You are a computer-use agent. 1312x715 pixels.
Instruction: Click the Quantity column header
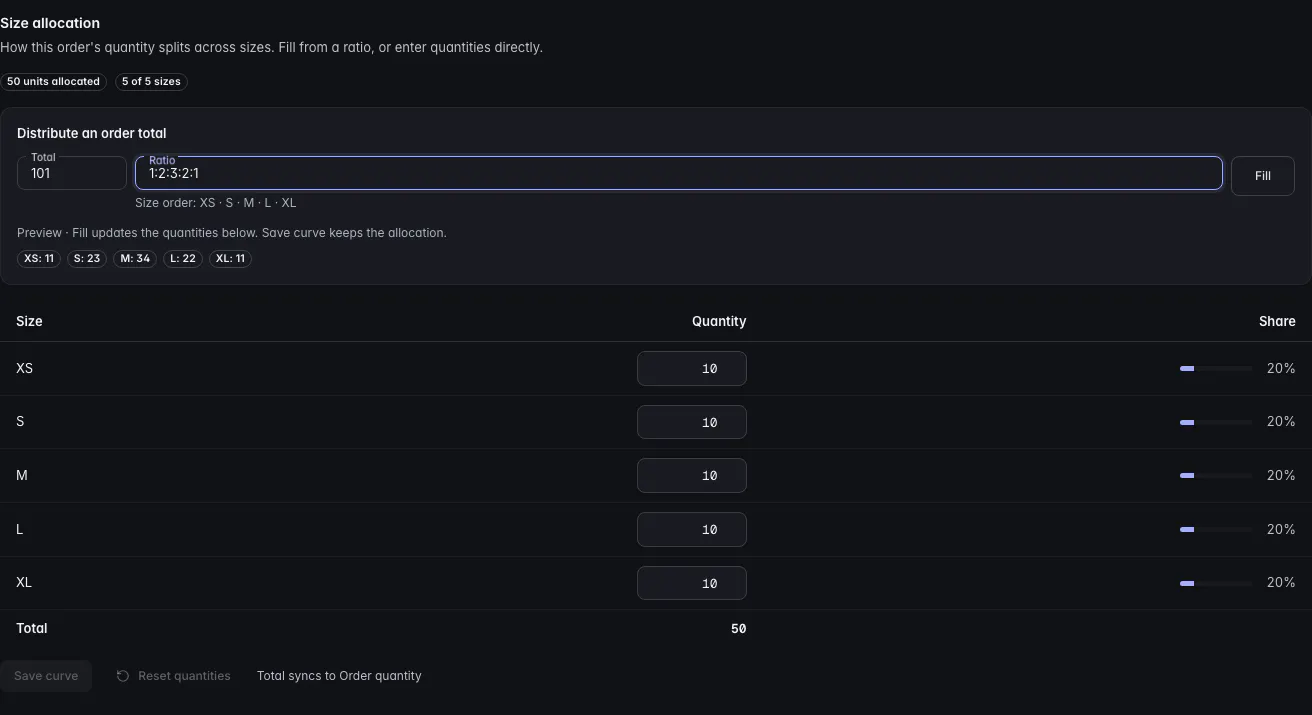point(719,321)
